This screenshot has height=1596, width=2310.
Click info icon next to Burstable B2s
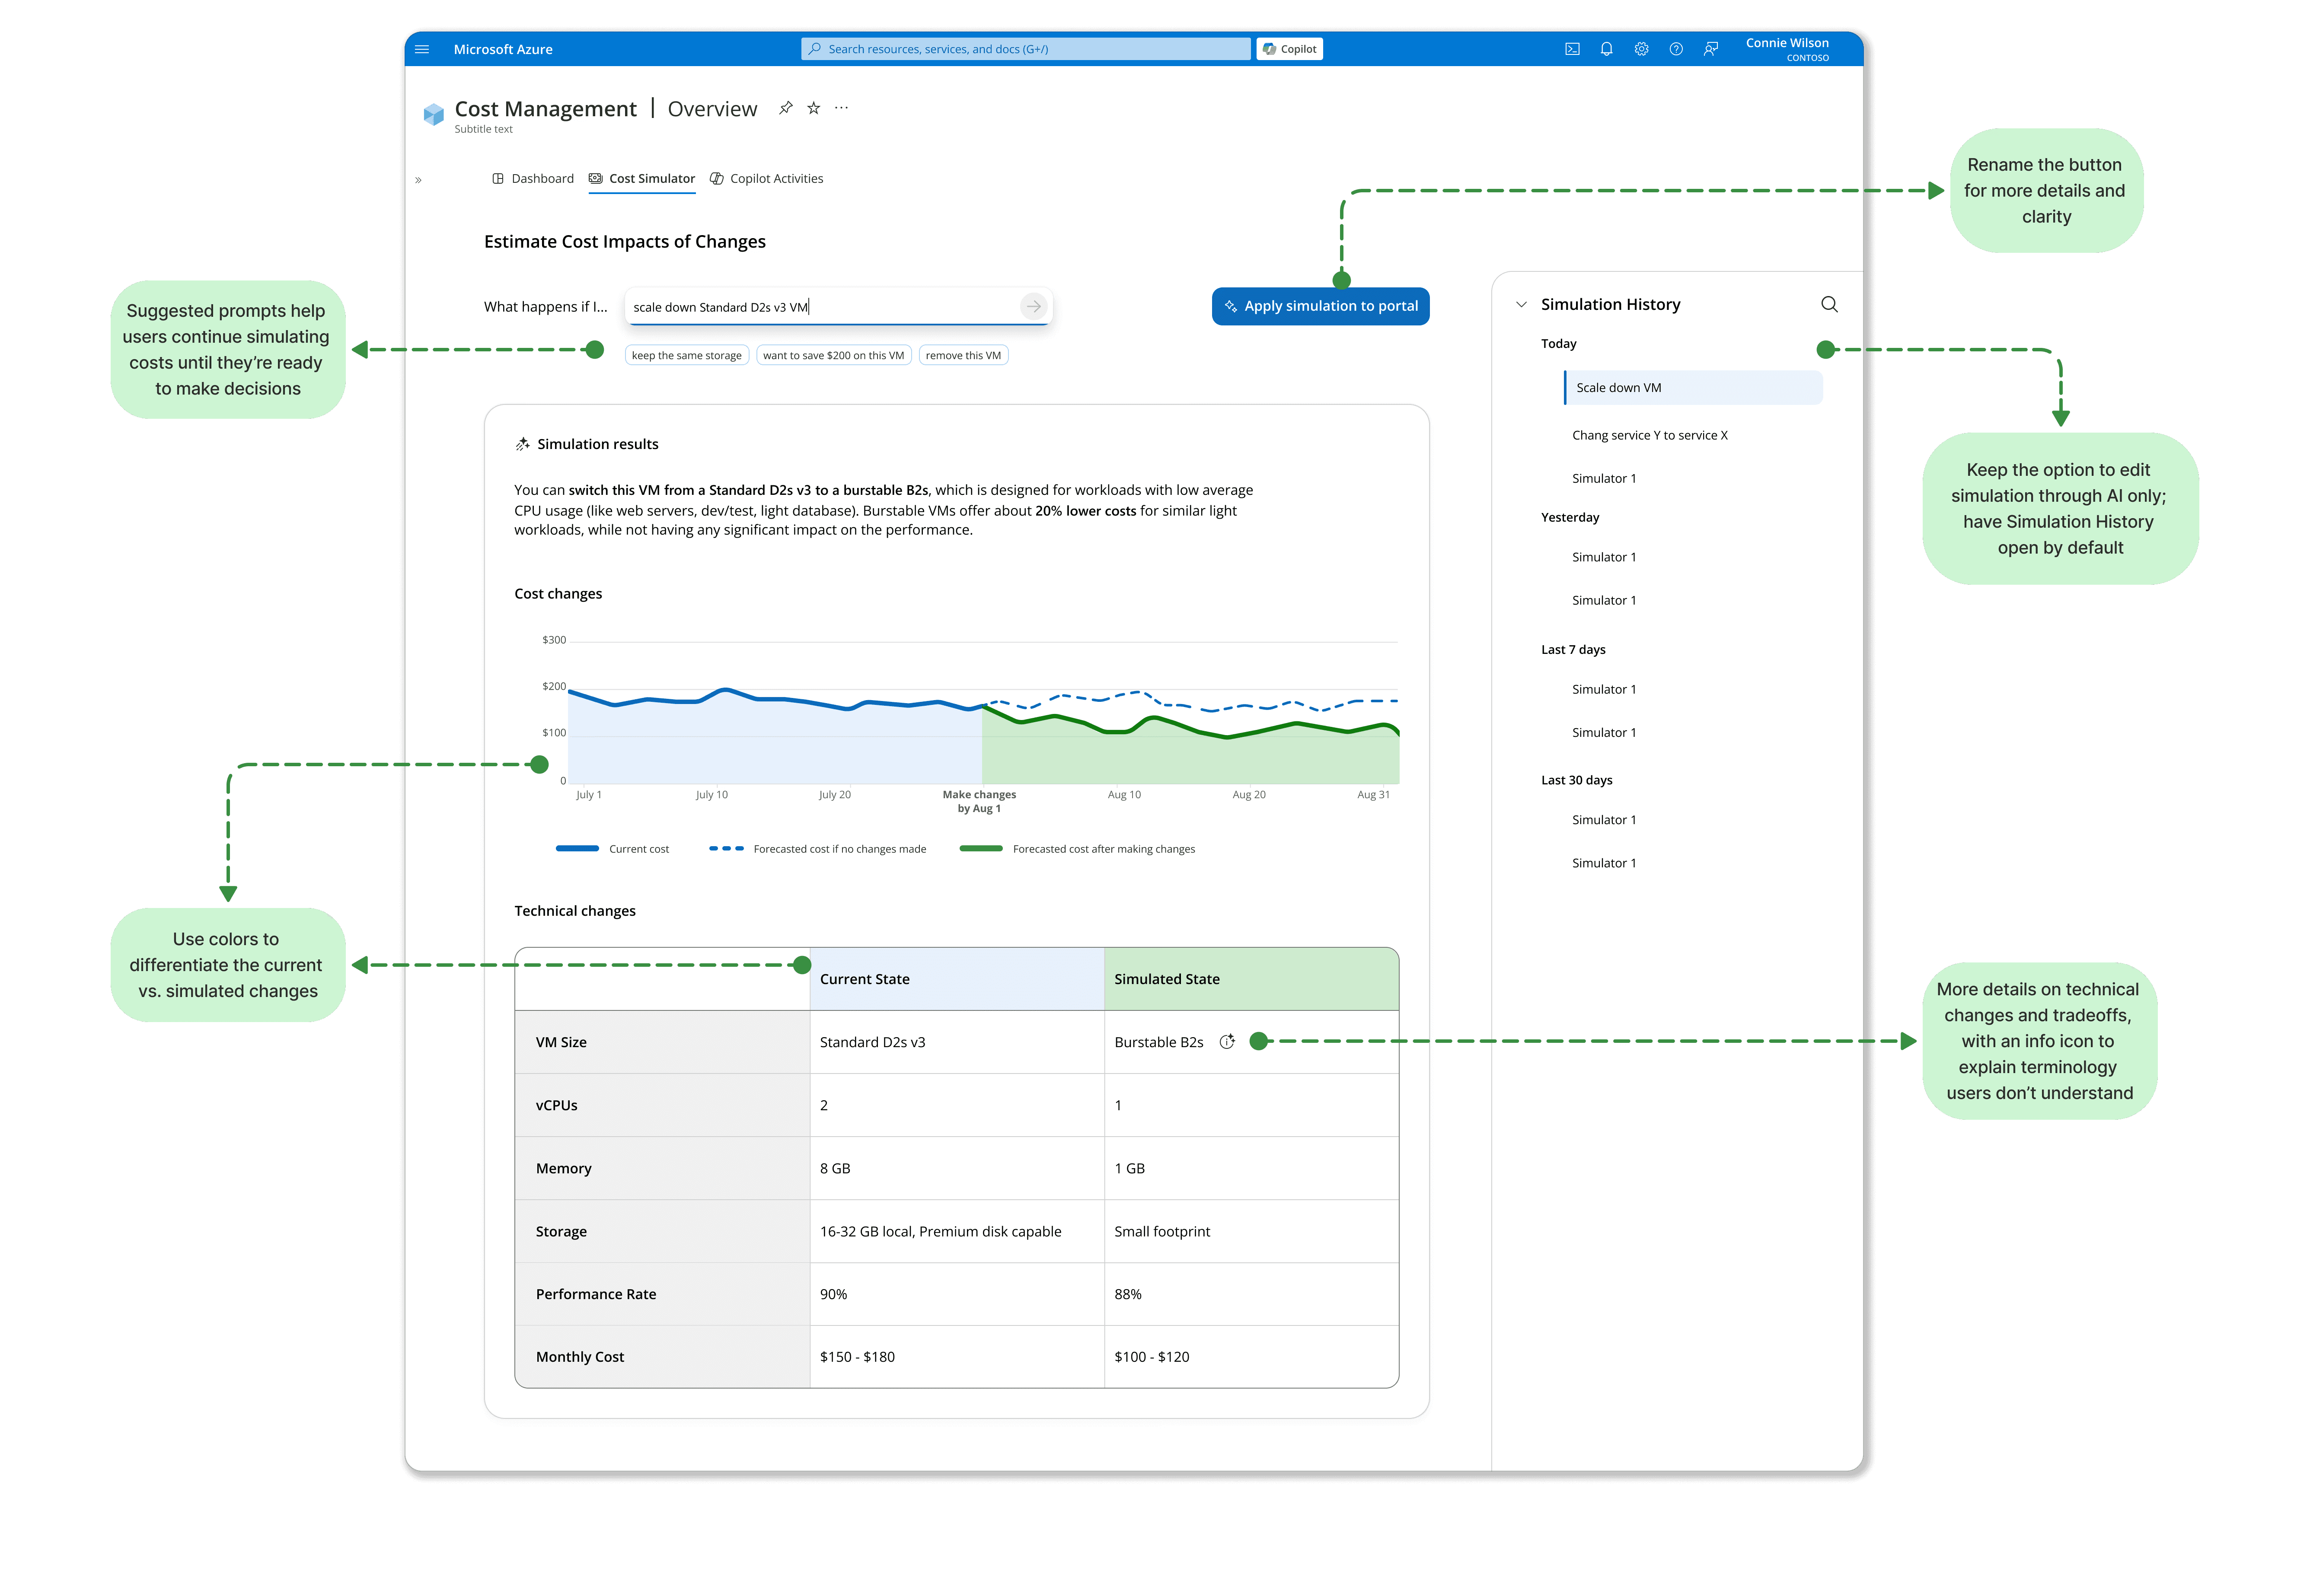click(1227, 1042)
